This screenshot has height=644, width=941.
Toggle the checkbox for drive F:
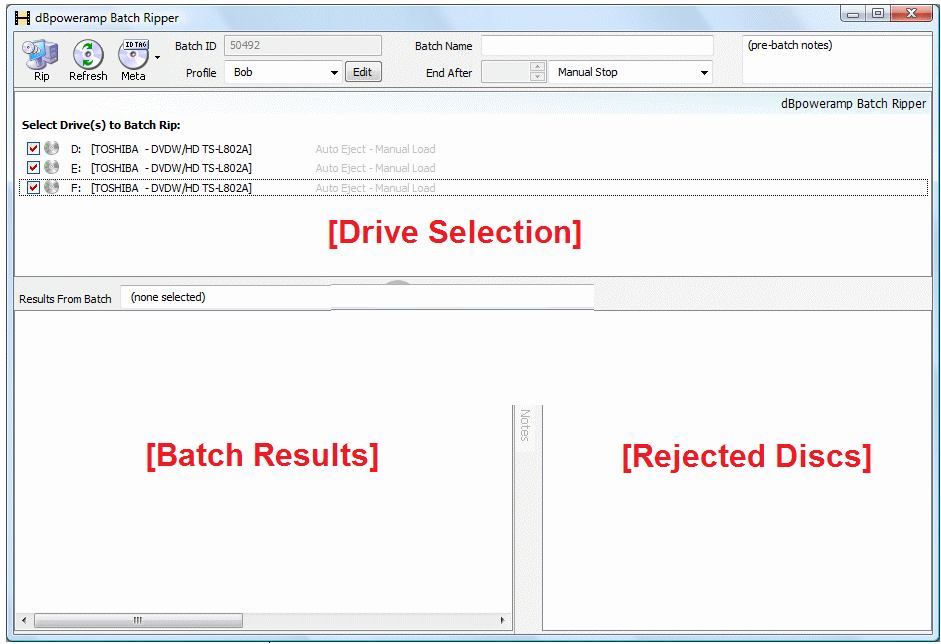pos(33,187)
